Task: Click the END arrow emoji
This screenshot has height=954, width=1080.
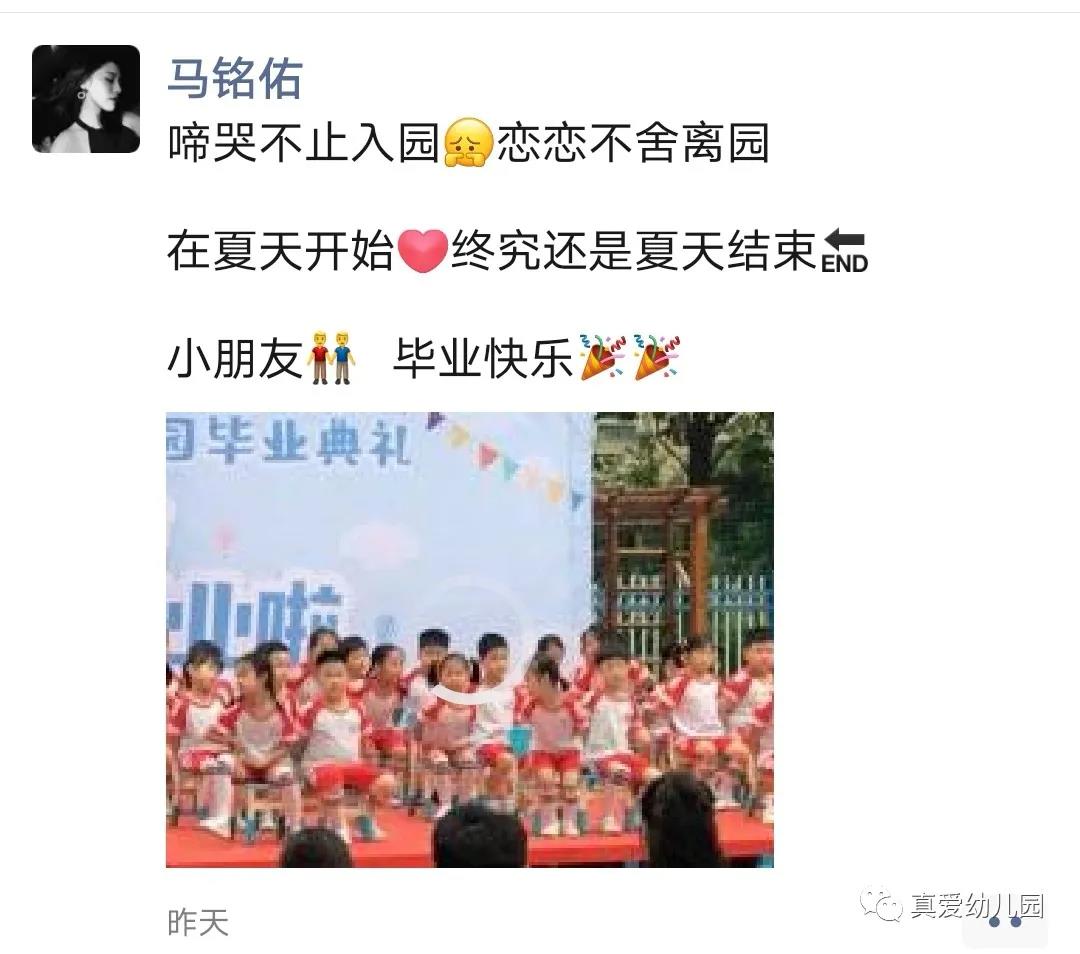Action: point(844,251)
